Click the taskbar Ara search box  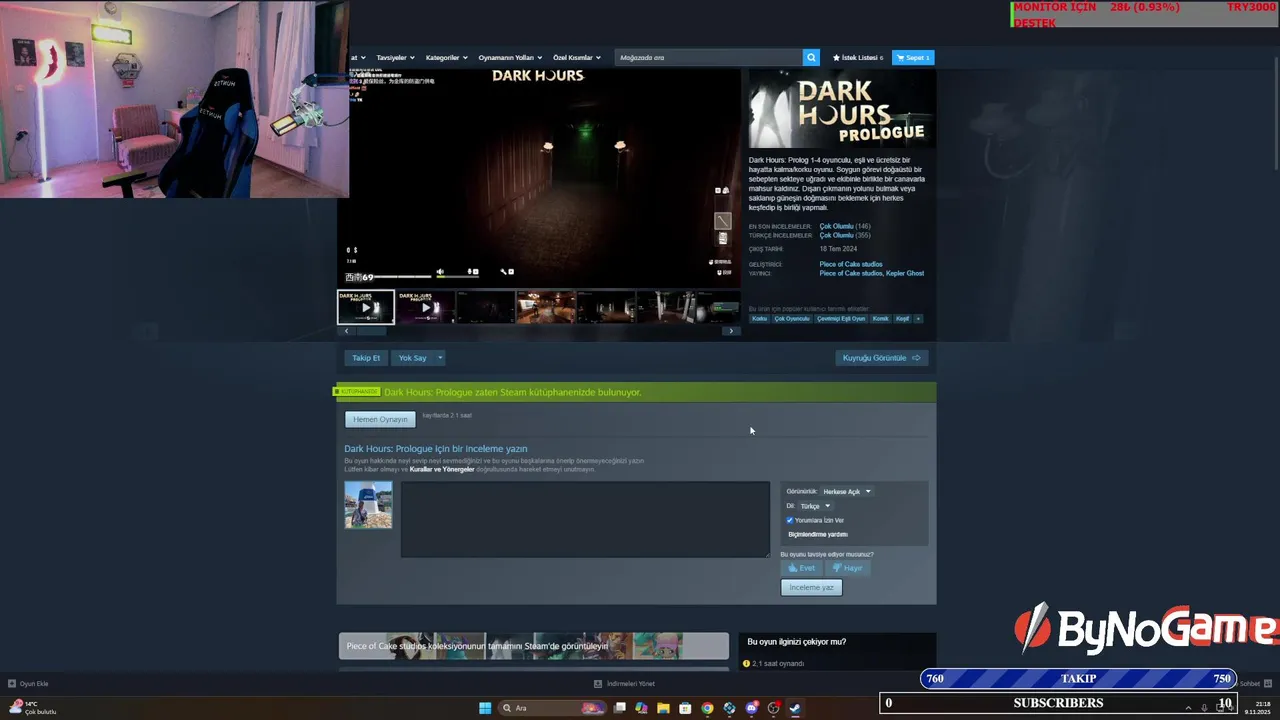(x=553, y=708)
